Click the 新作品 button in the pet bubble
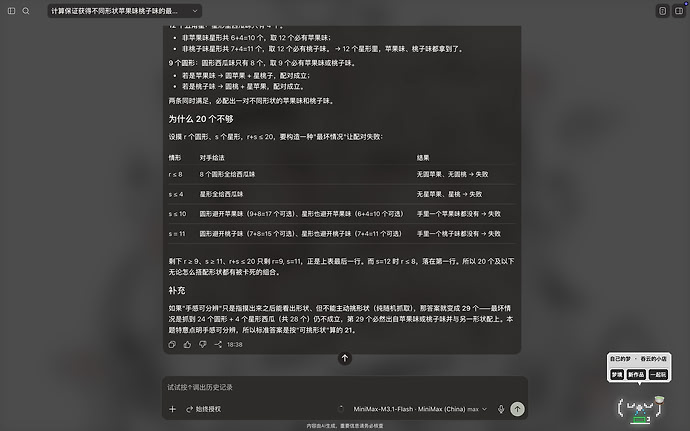The width and height of the screenshot is (690, 431). [x=636, y=375]
